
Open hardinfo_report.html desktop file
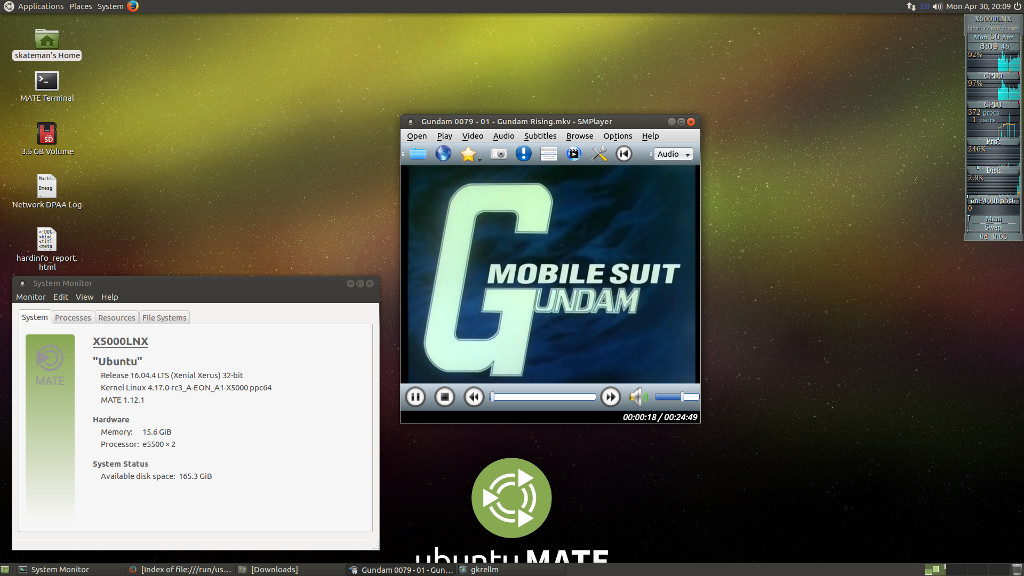(x=46, y=249)
